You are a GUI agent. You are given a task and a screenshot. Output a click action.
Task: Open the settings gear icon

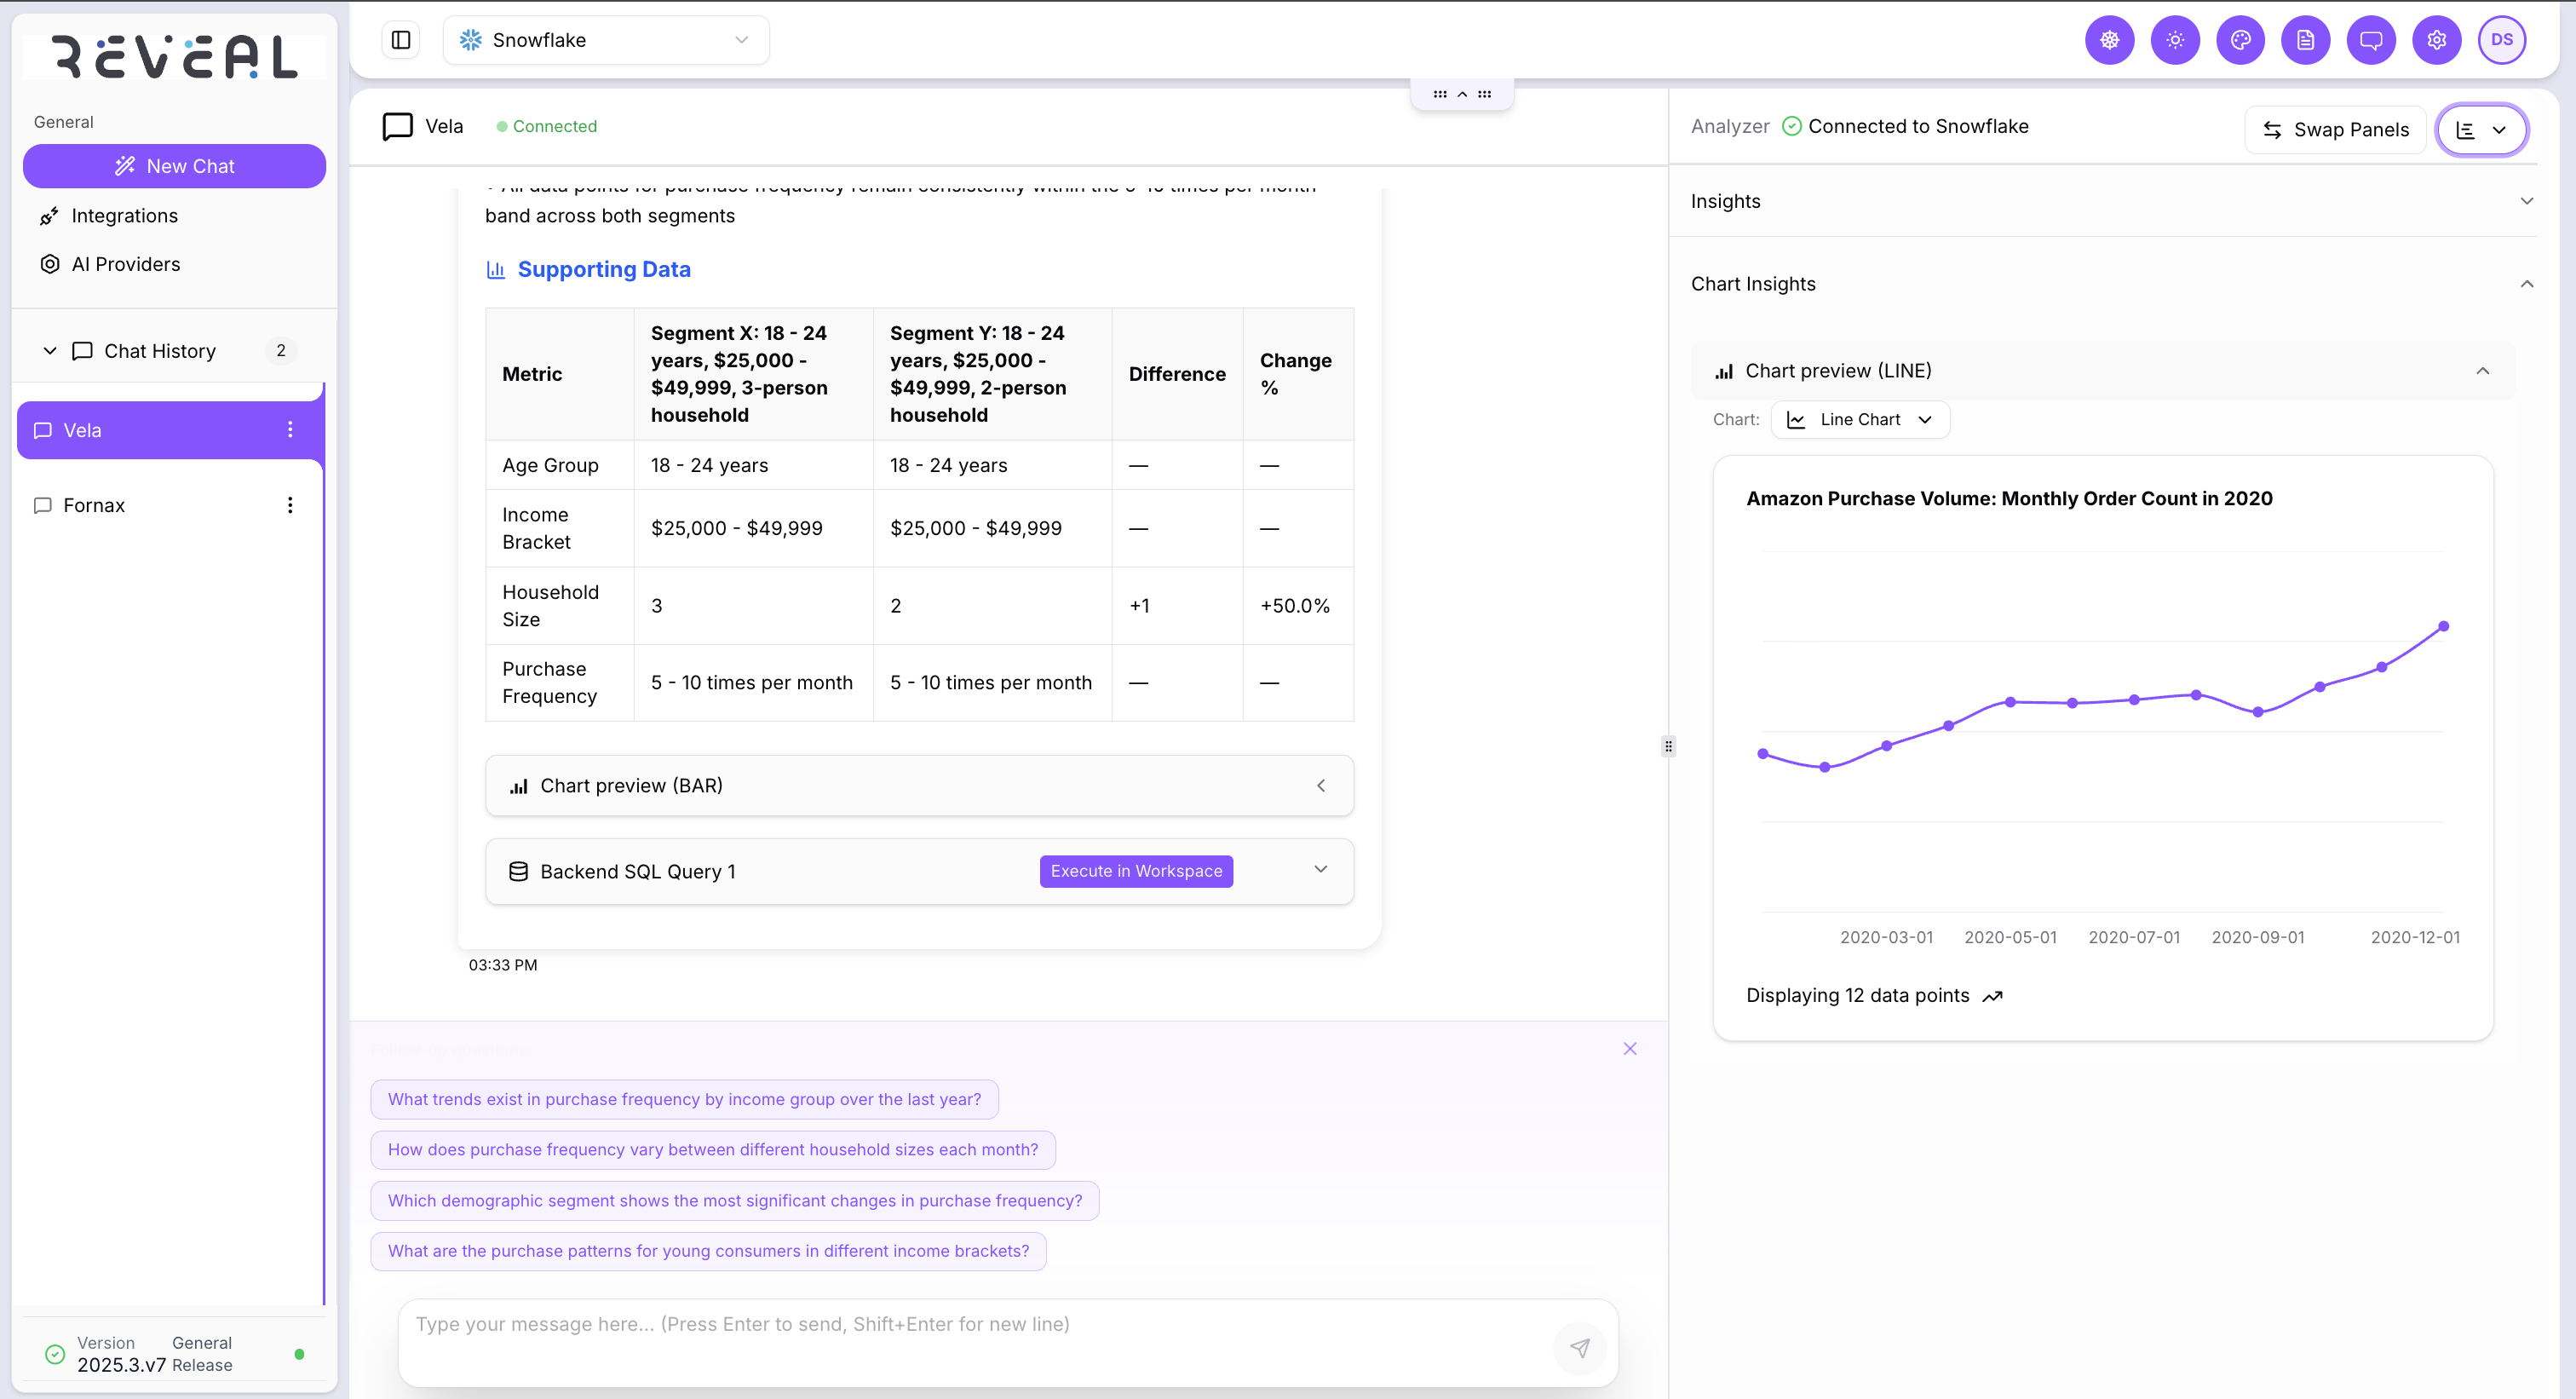(2436, 40)
